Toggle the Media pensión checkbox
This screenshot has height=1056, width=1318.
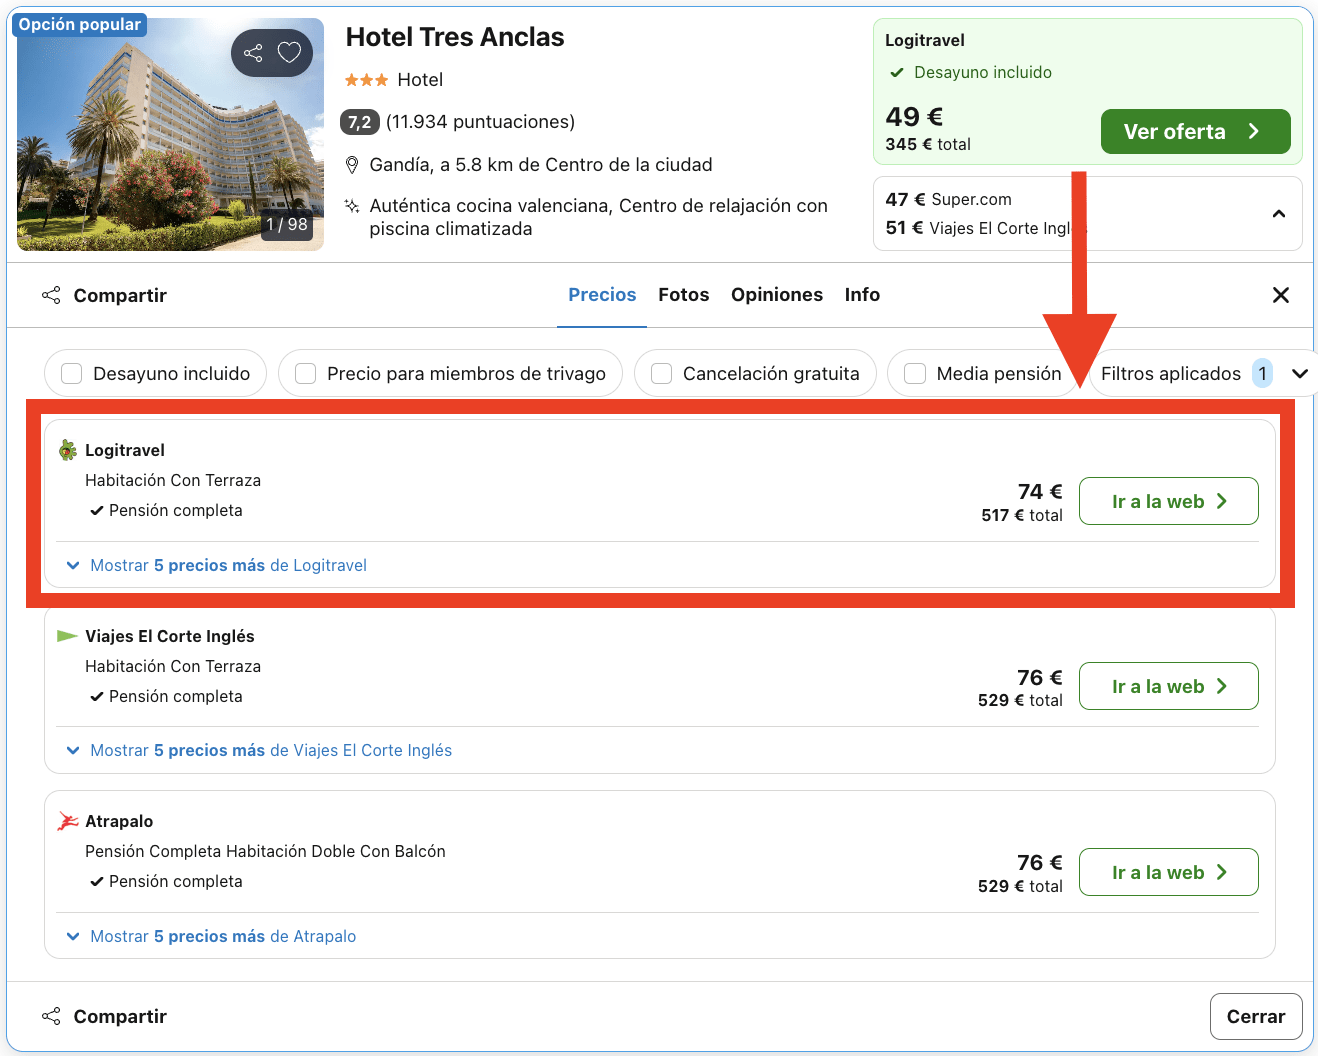[x=915, y=373]
